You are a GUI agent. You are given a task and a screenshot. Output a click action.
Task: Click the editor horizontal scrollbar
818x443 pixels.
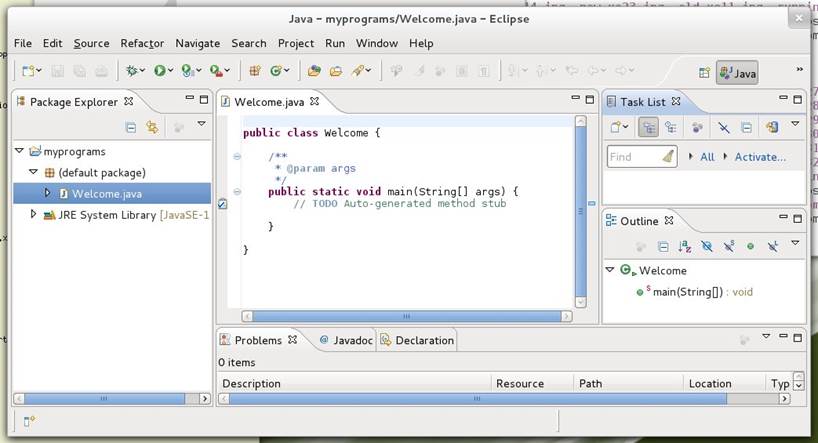pos(407,316)
